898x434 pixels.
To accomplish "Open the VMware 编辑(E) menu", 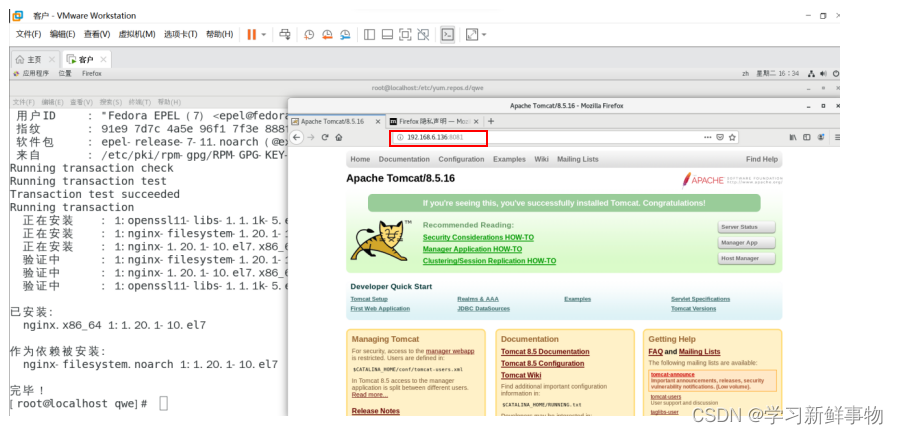I will pos(62,34).
